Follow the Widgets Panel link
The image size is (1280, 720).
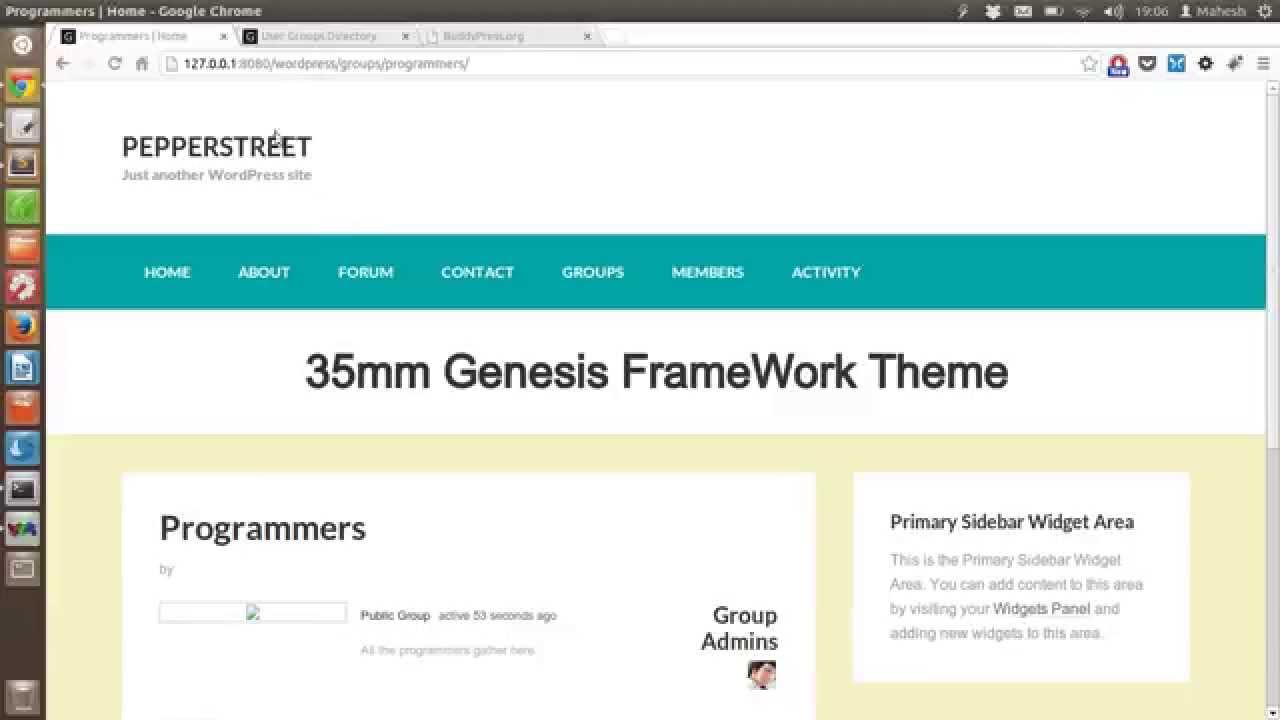1041,609
